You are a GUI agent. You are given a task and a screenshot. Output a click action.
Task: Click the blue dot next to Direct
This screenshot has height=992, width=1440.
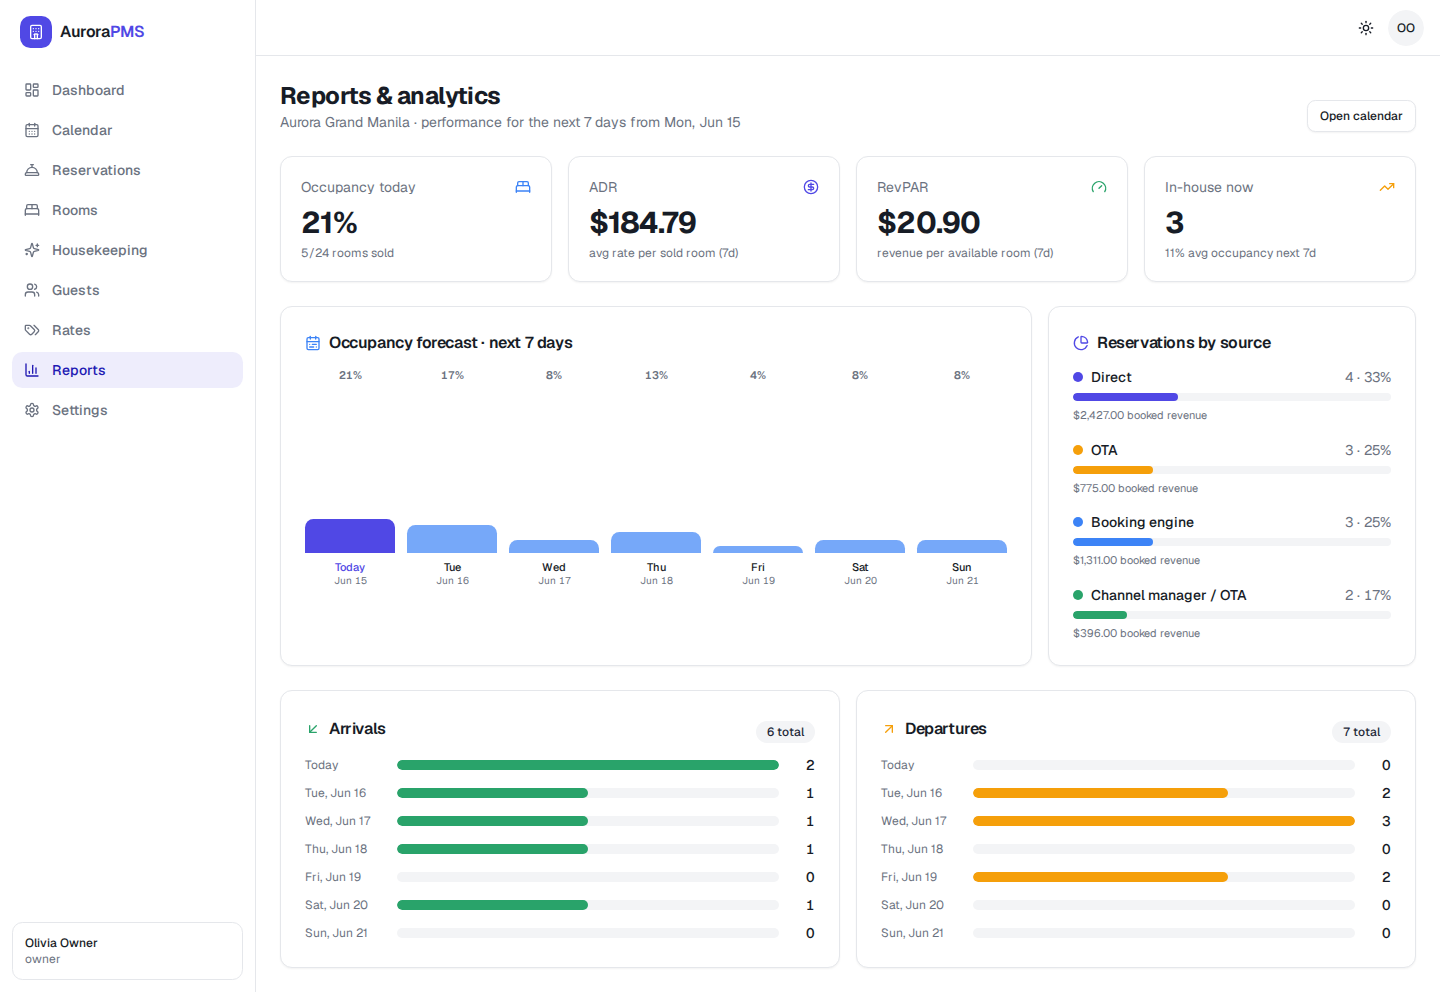point(1078,377)
